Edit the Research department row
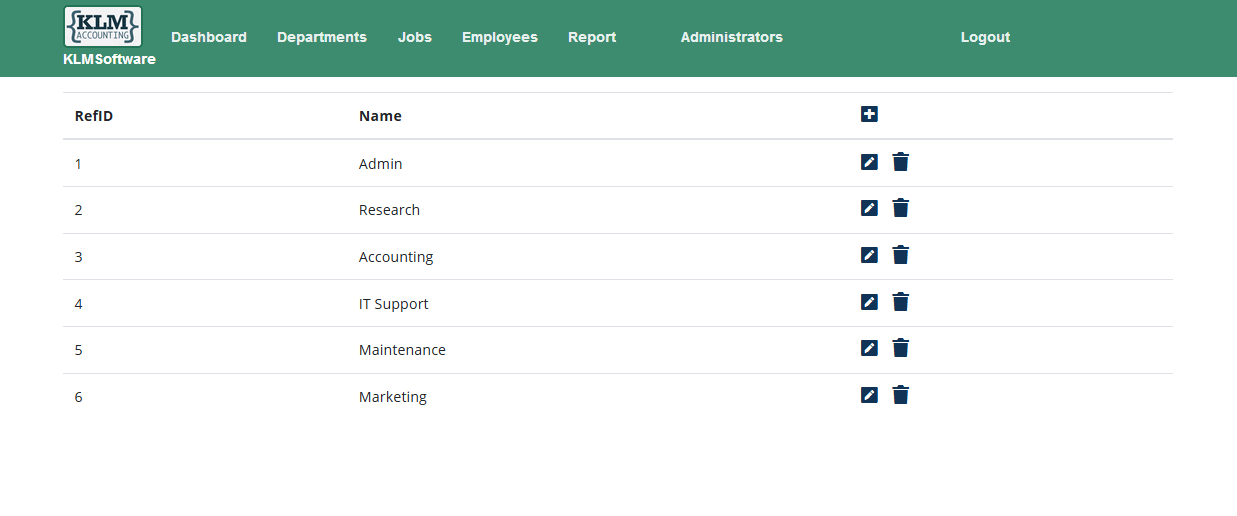 [x=869, y=208]
